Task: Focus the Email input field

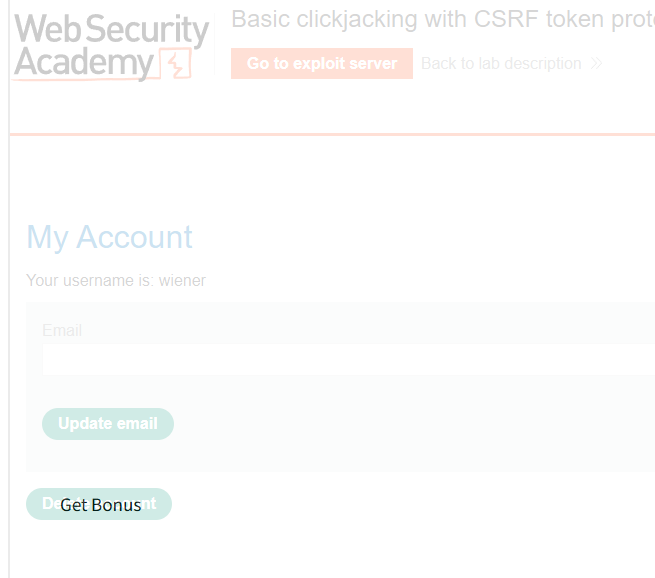Action: pyautogui.click(x=348, y=359)
